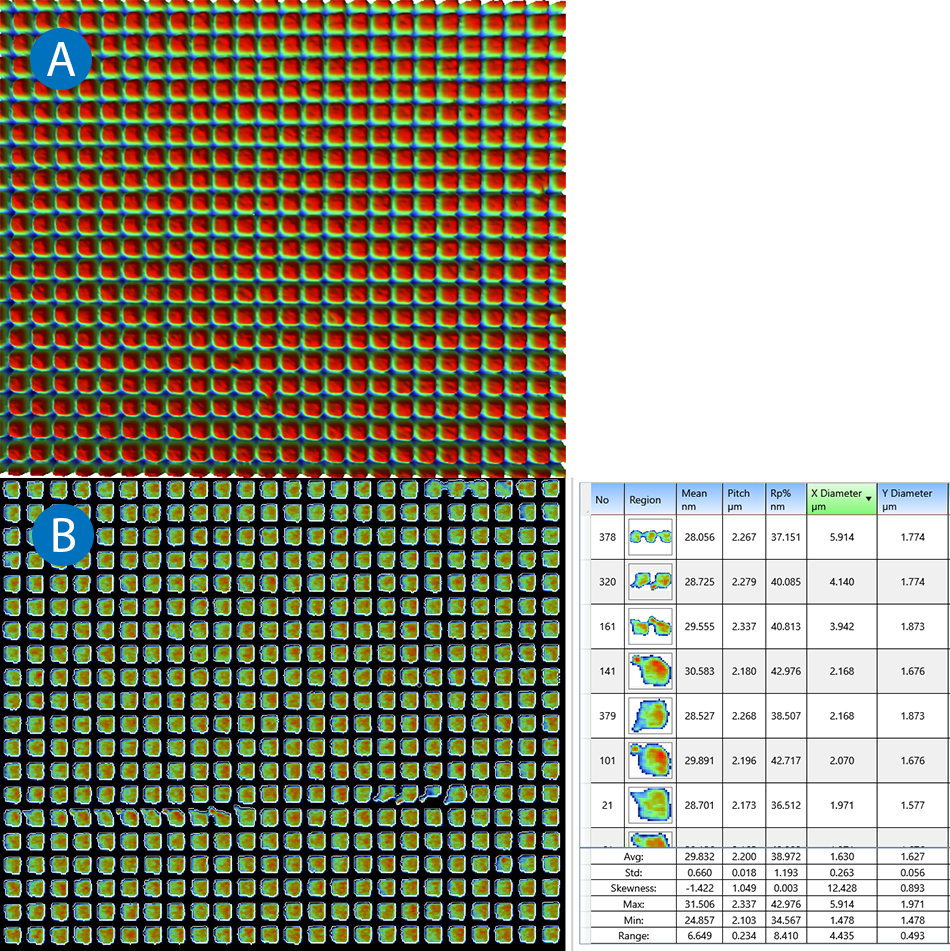
Task: Click Y Diameter value 1.577
Action: 912,805
